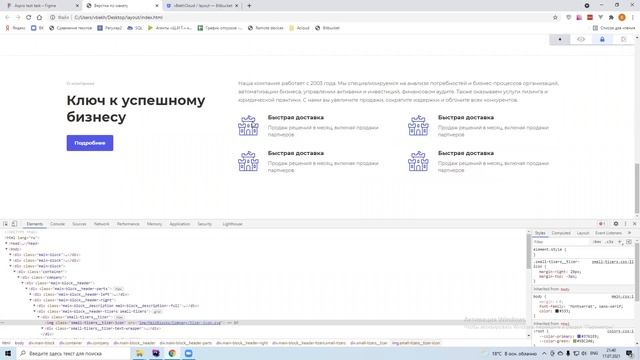The width and height of the screenshot is (640, 360).
Task: Toggle the .cls class editor button
Action: pyautogui.click(x=609, y=242)
